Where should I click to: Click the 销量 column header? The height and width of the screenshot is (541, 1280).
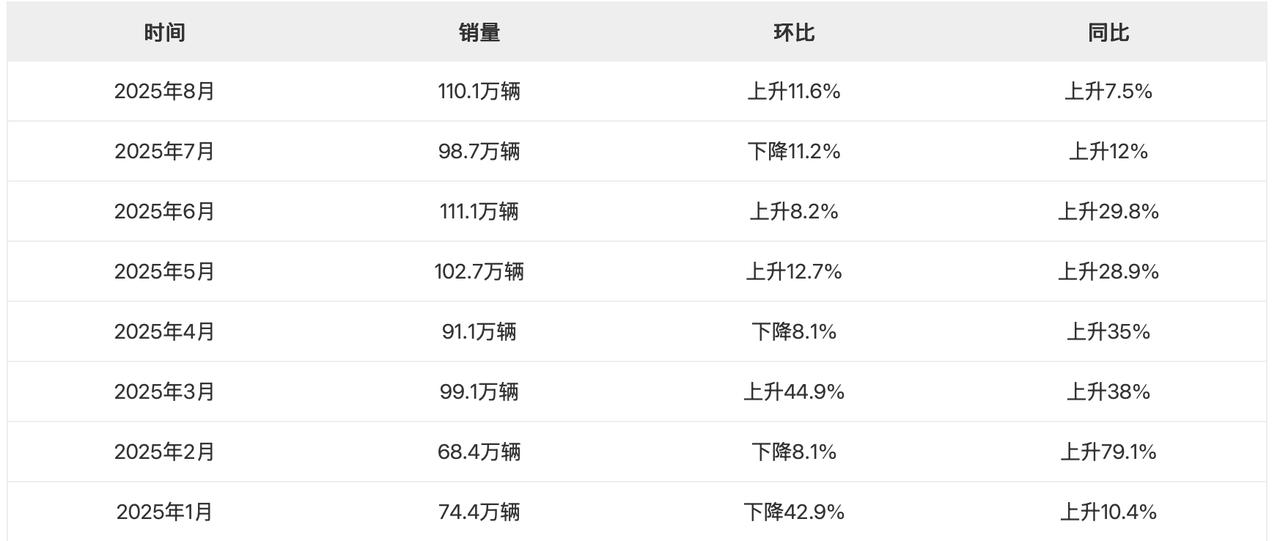479,32
